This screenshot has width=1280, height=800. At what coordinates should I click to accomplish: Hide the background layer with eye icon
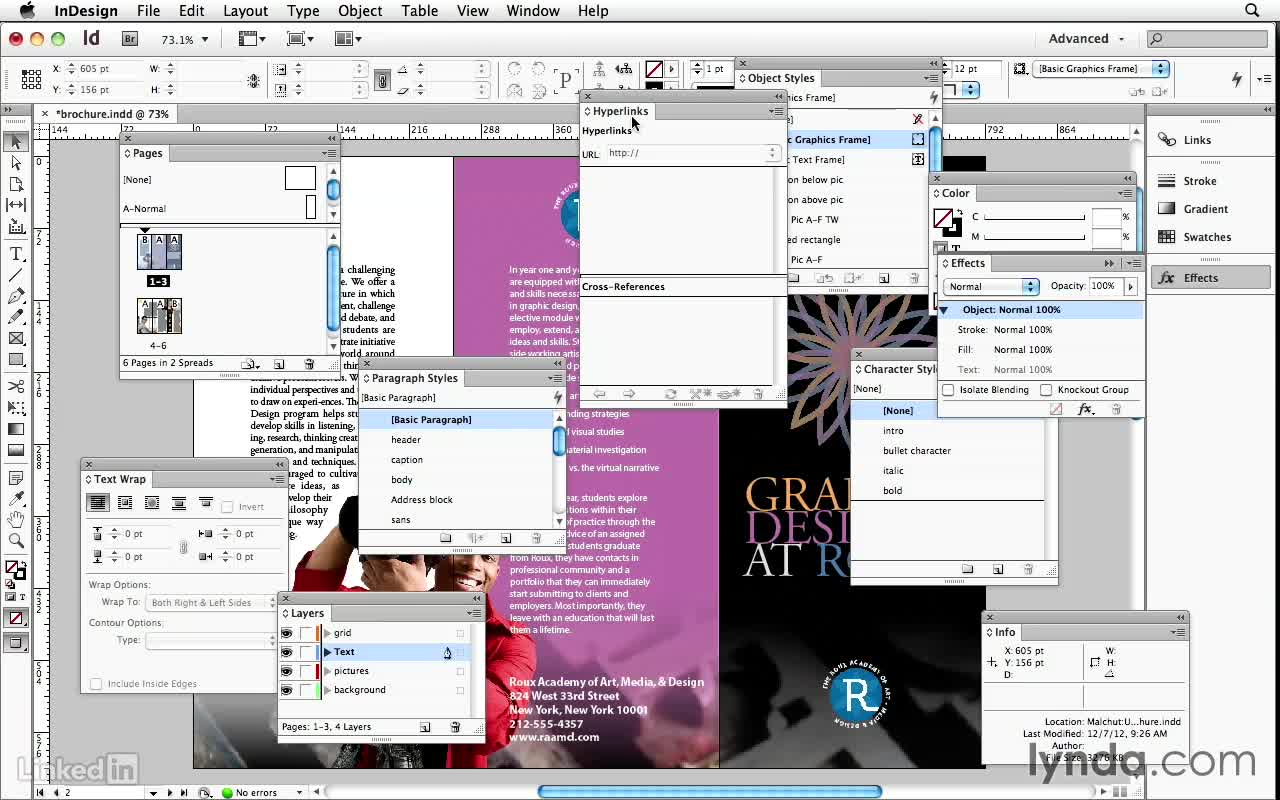click(287, 690)
